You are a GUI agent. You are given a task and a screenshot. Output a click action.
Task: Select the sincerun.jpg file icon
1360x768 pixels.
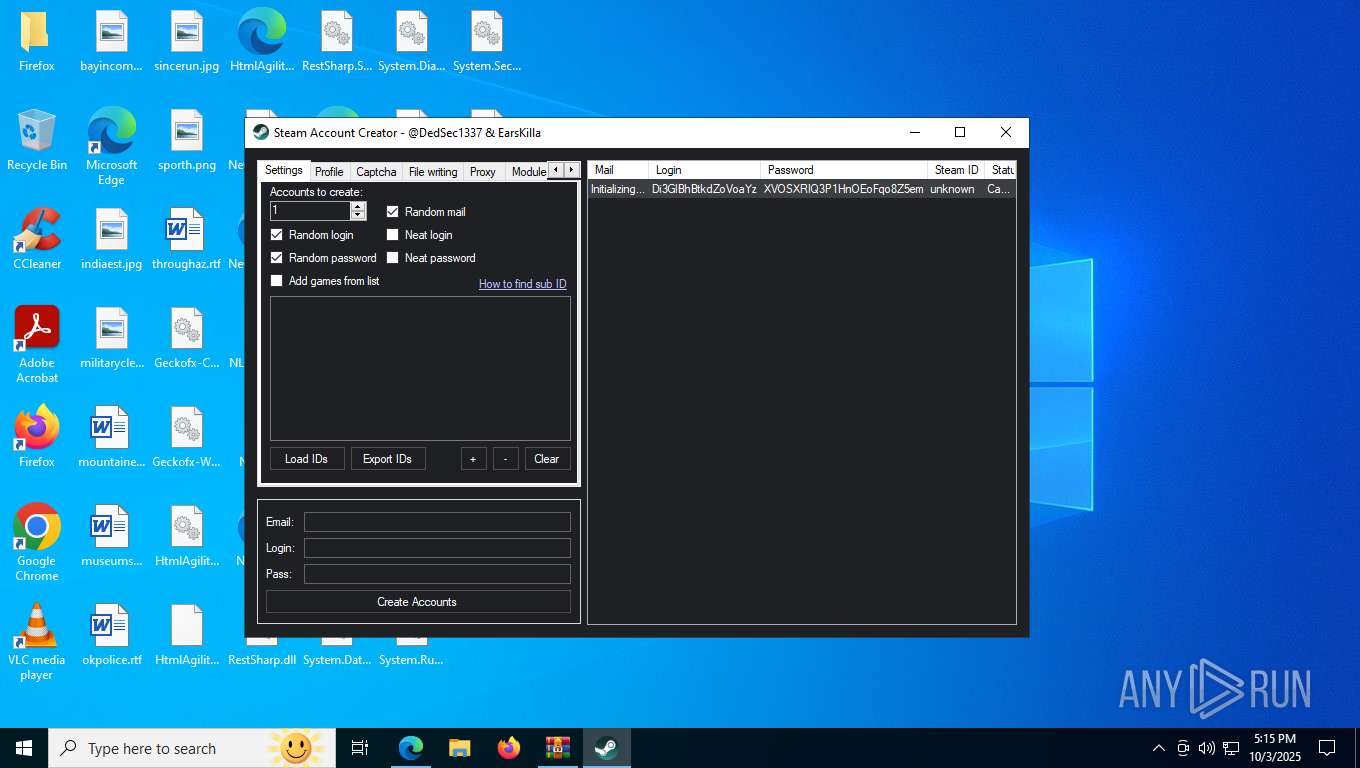[187, 41]
